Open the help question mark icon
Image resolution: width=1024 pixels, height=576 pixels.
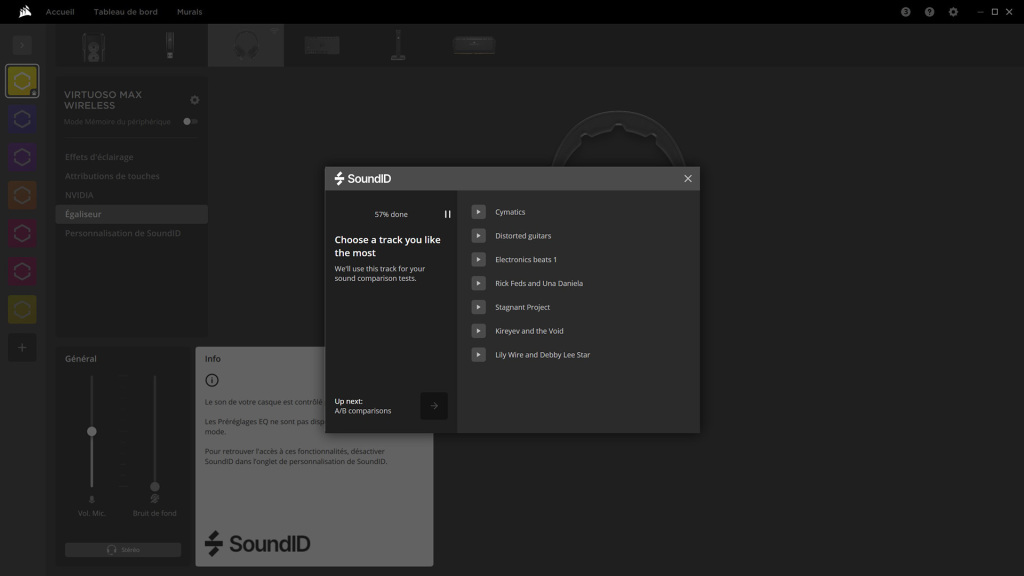point(929,12)
